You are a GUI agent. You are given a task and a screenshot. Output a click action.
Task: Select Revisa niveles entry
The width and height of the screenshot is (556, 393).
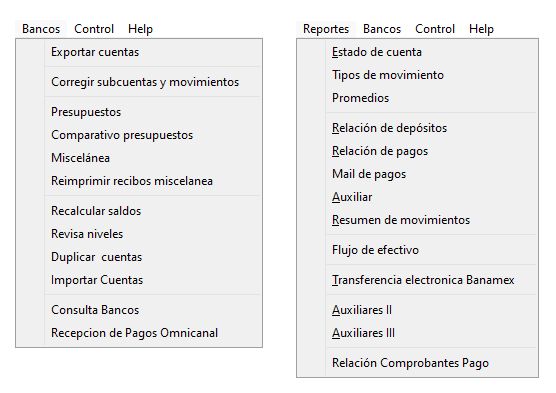coord(139,234)
